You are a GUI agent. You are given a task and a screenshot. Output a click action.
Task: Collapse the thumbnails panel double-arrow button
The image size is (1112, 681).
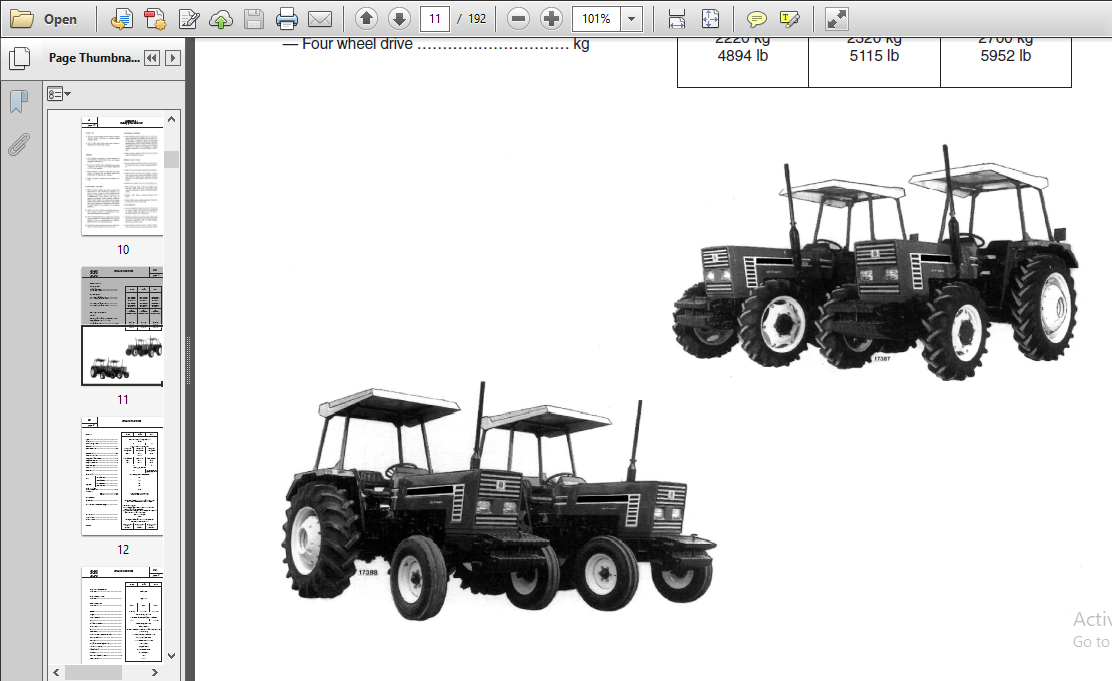152,58
